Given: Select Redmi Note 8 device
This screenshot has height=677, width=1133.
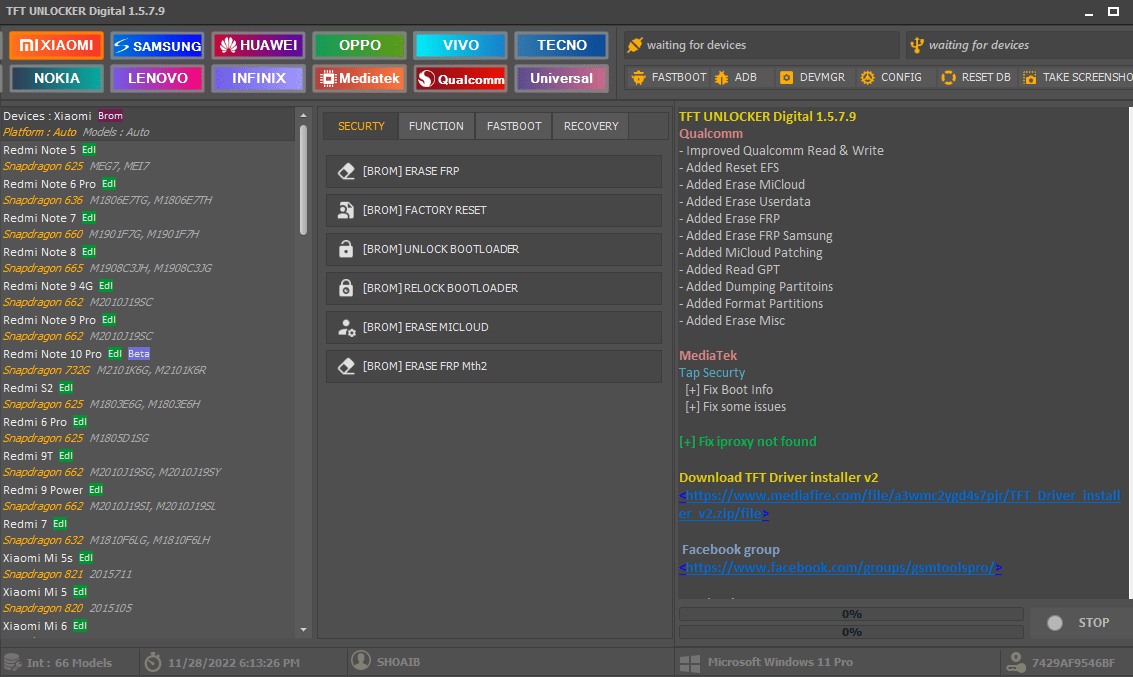Looking at the screenshot, I should (39, 252).
